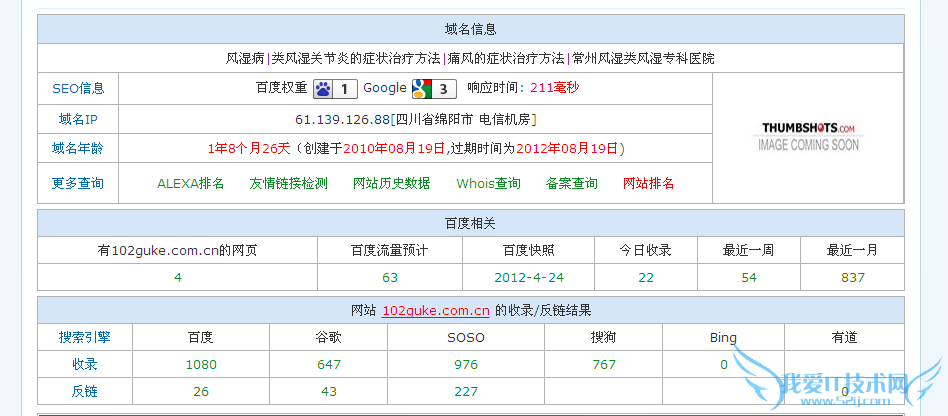Click today's indexed count 22
The image size is (948, 416).
point(646,278)
